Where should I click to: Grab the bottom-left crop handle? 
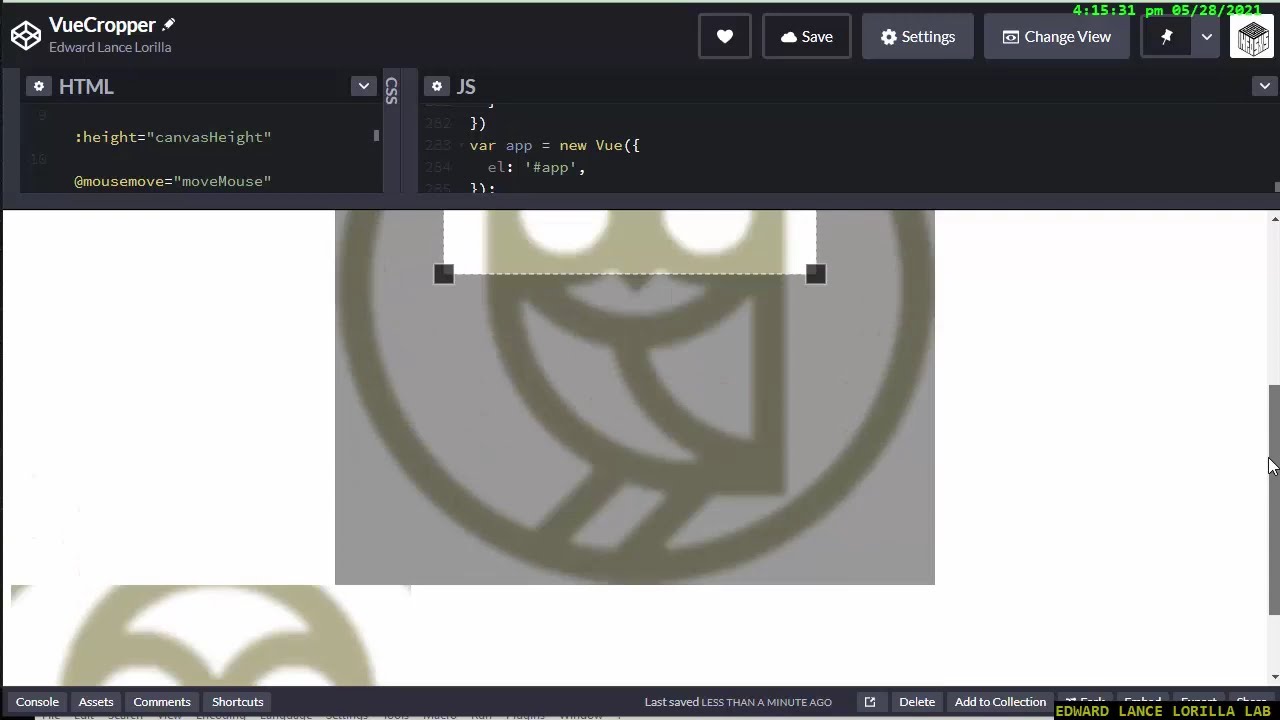pyautogui.click(x=444, y=274)
